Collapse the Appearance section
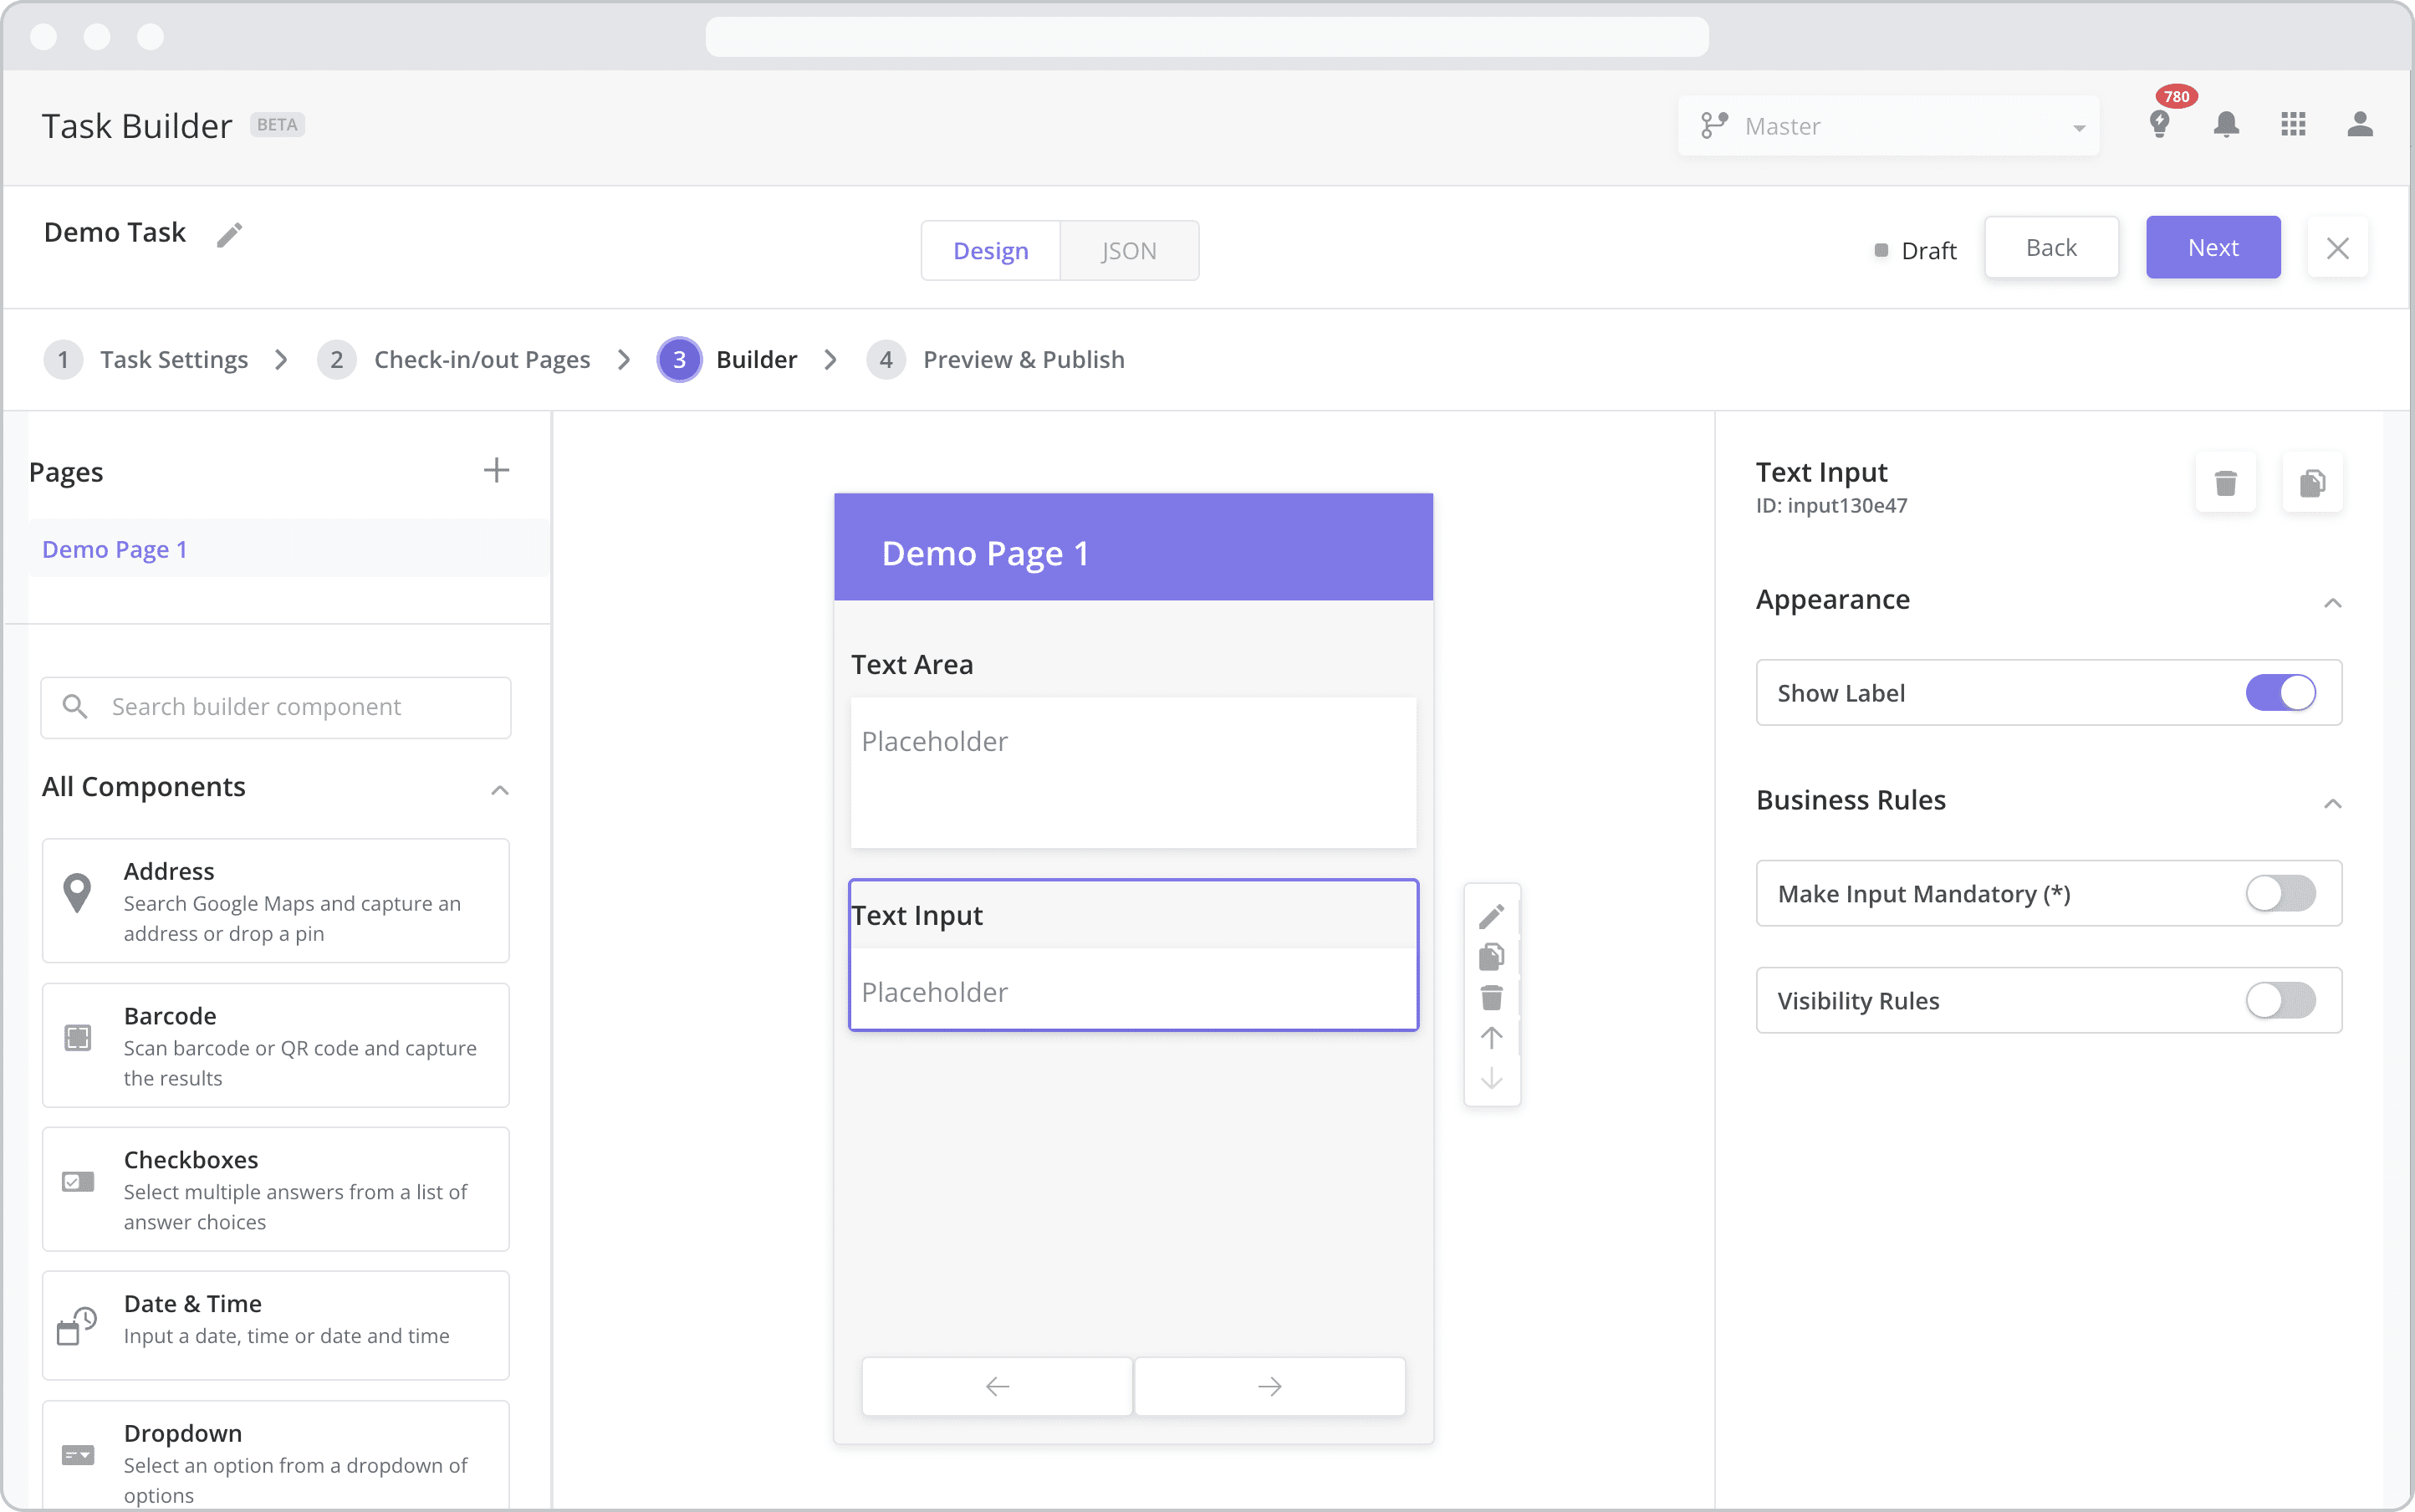Image resolution: width=2415 pixels, height=1512 pixels. point(2332,602)
